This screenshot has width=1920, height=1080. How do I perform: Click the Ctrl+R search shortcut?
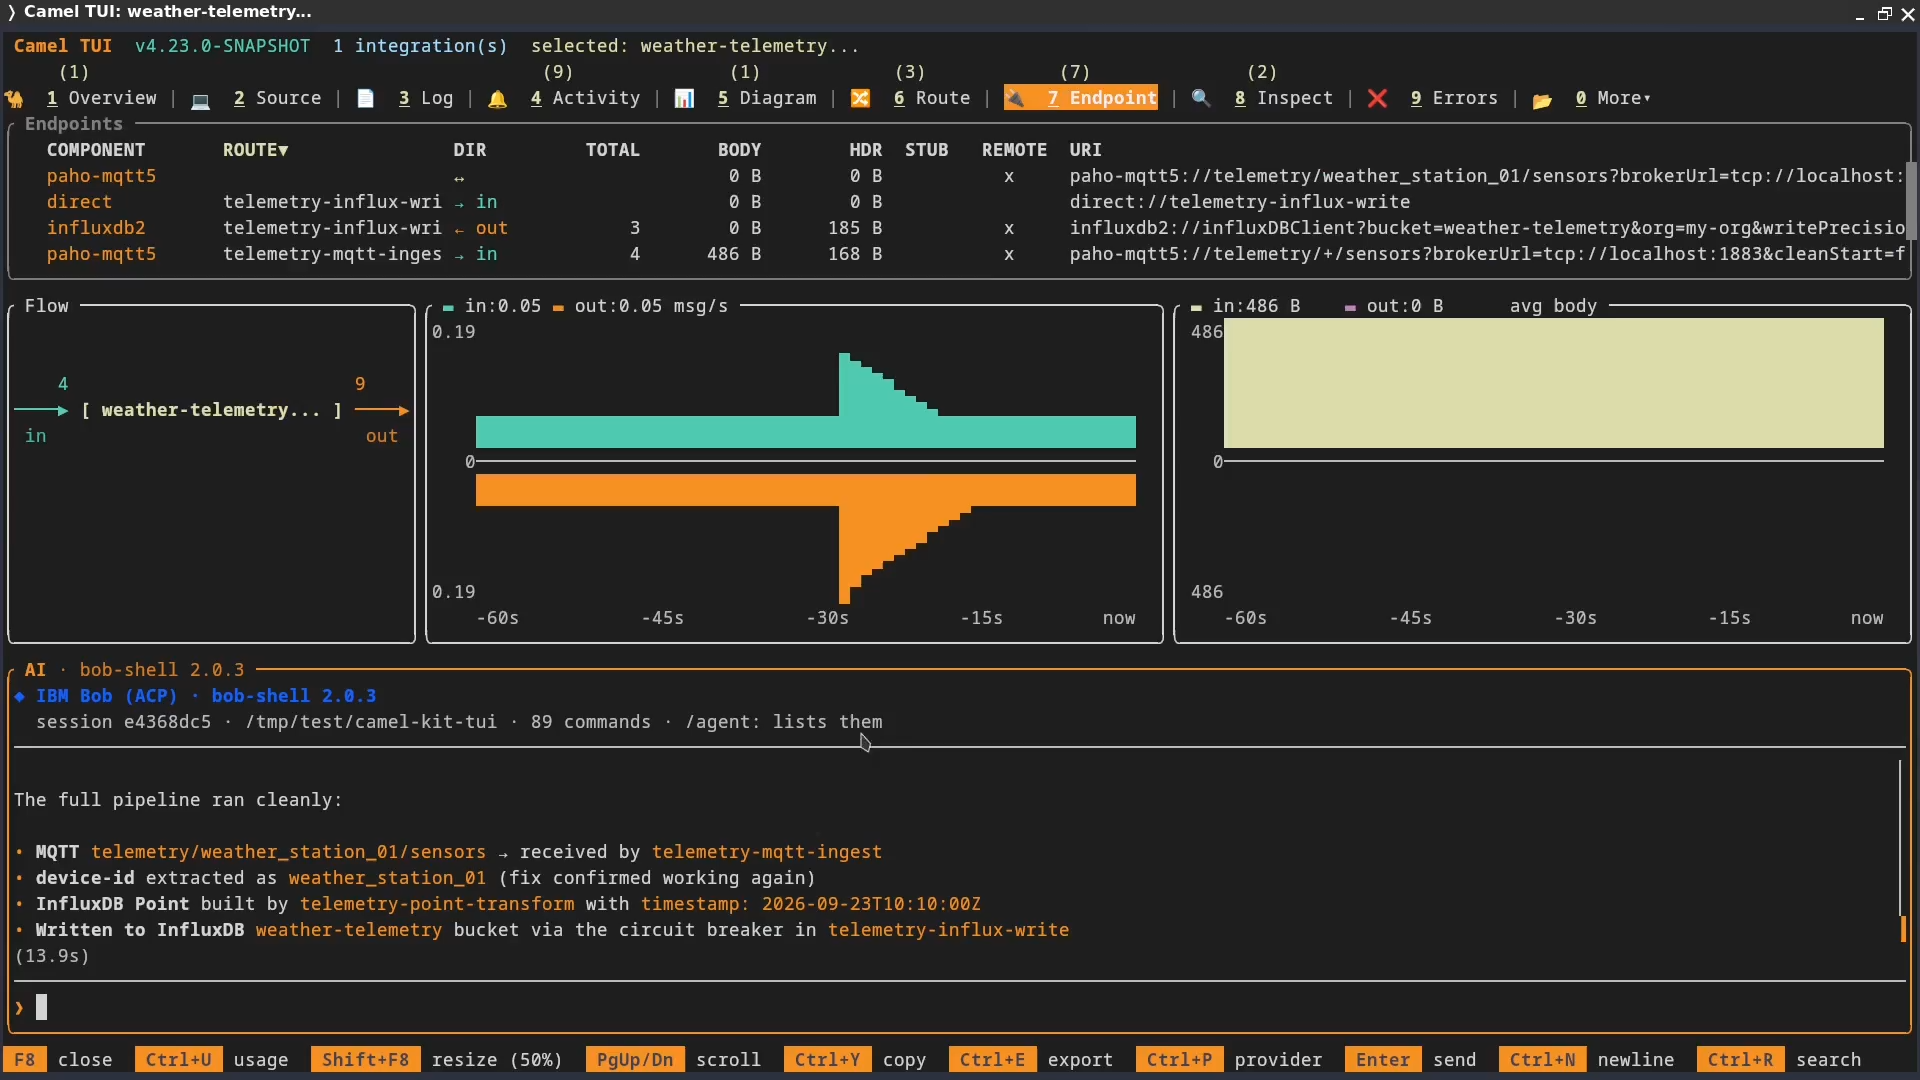(1779, 1060)
